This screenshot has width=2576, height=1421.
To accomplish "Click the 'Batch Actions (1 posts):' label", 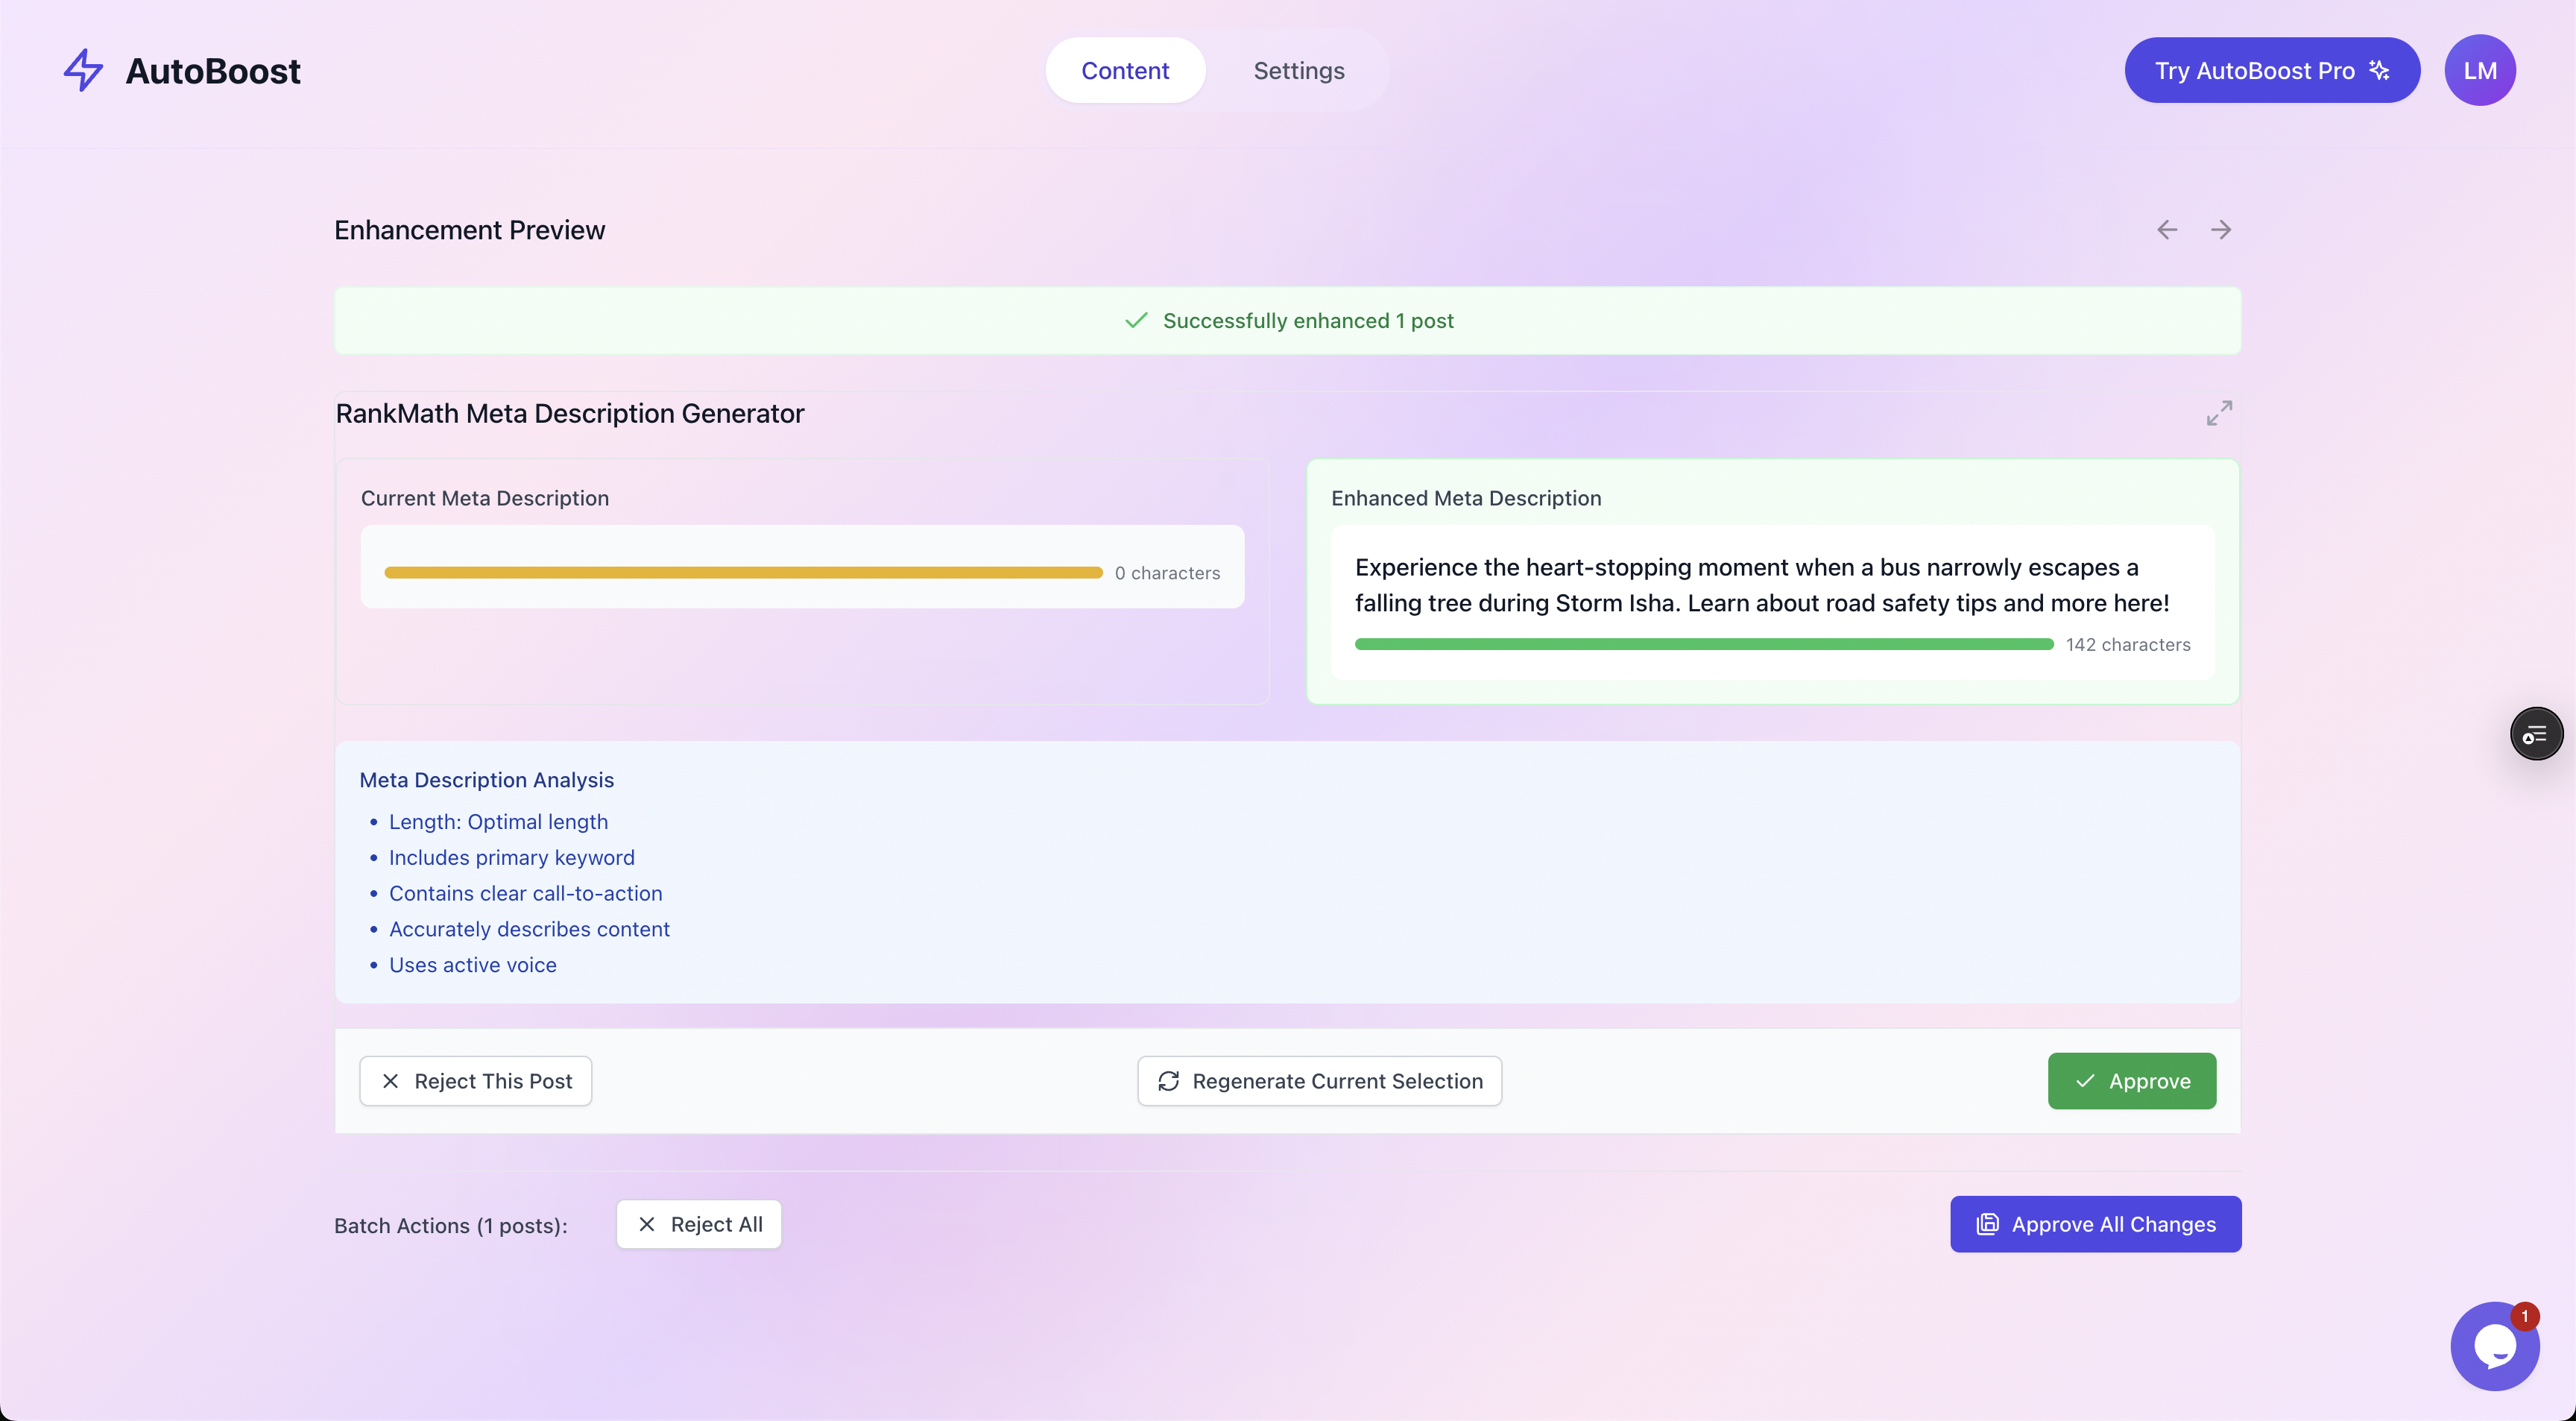I will tap(451, 1226).
